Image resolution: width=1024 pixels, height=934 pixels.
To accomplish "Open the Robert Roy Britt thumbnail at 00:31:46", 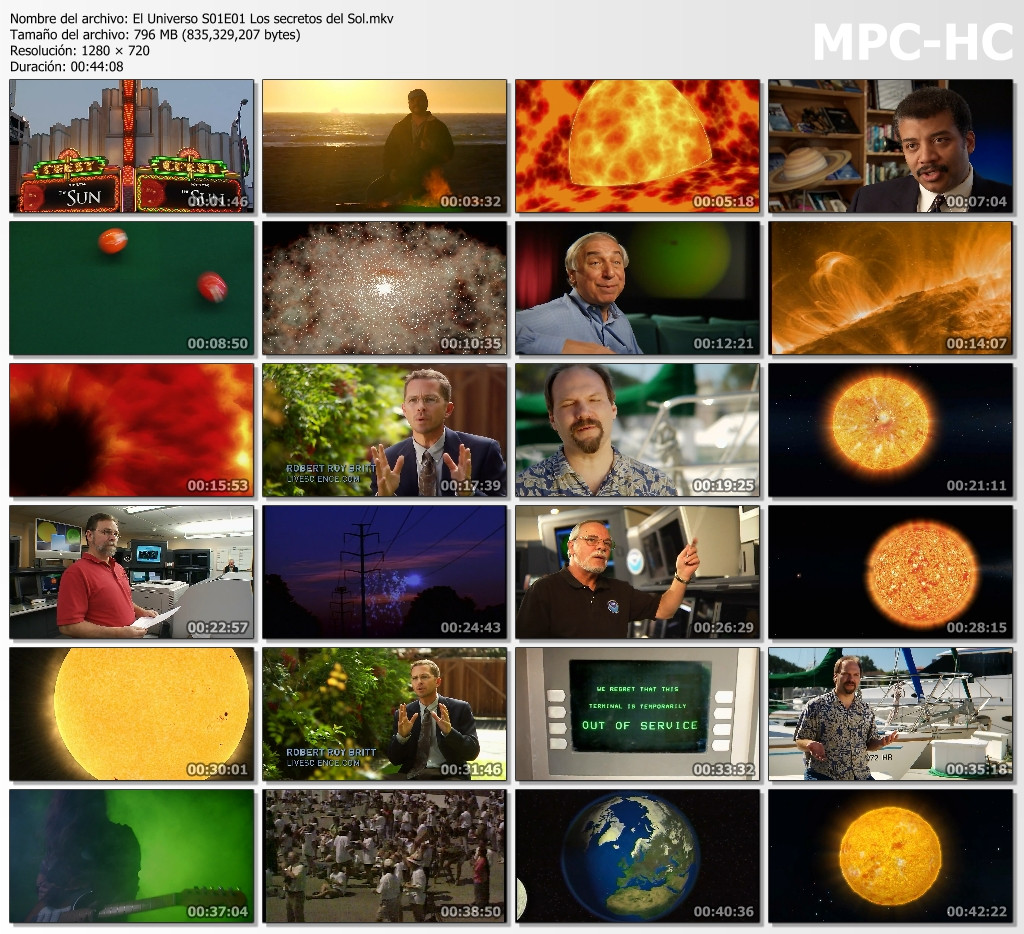I will pos(385,715).
